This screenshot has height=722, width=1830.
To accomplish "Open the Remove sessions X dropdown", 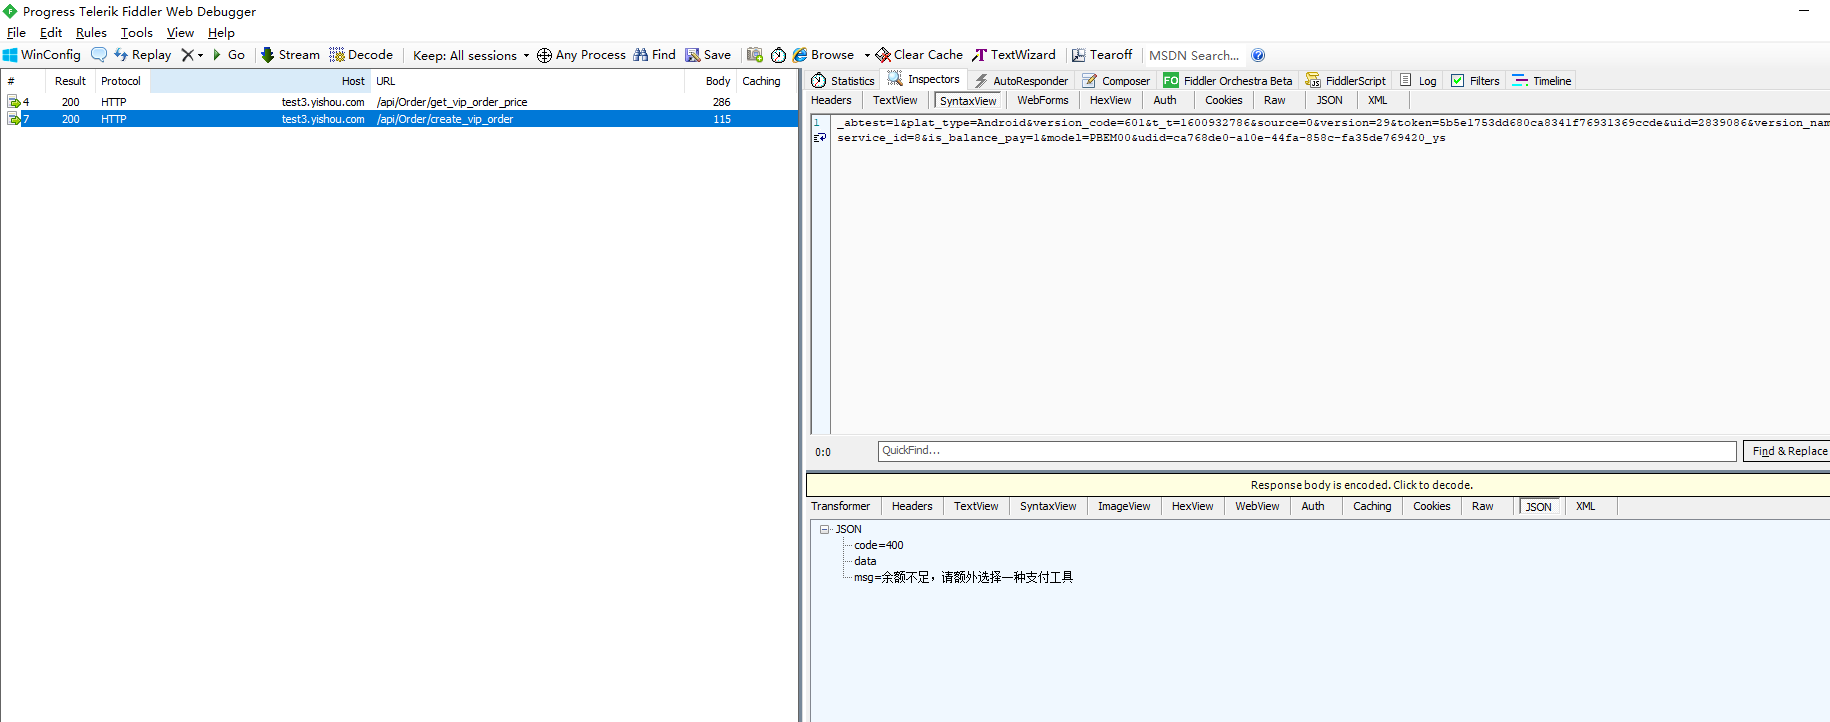I will tap(192, 55).
